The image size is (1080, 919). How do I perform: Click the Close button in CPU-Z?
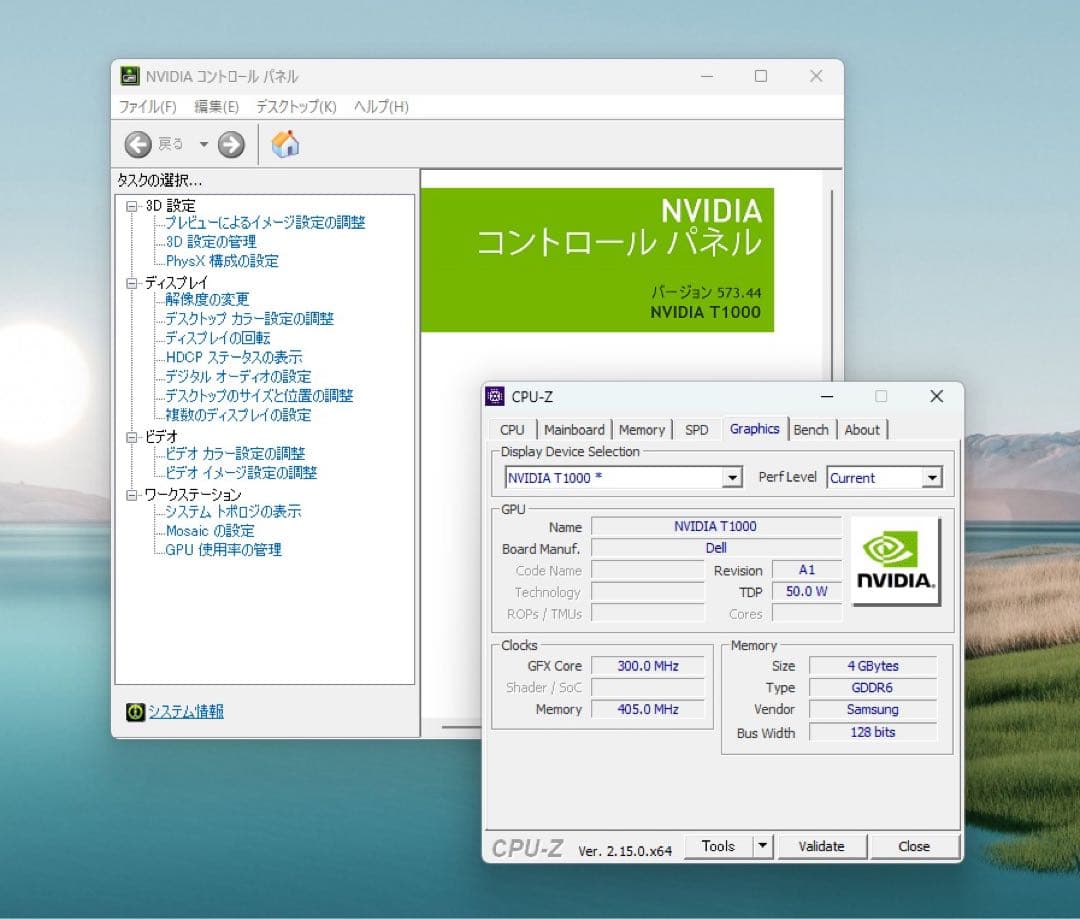[x=914, y=847]
